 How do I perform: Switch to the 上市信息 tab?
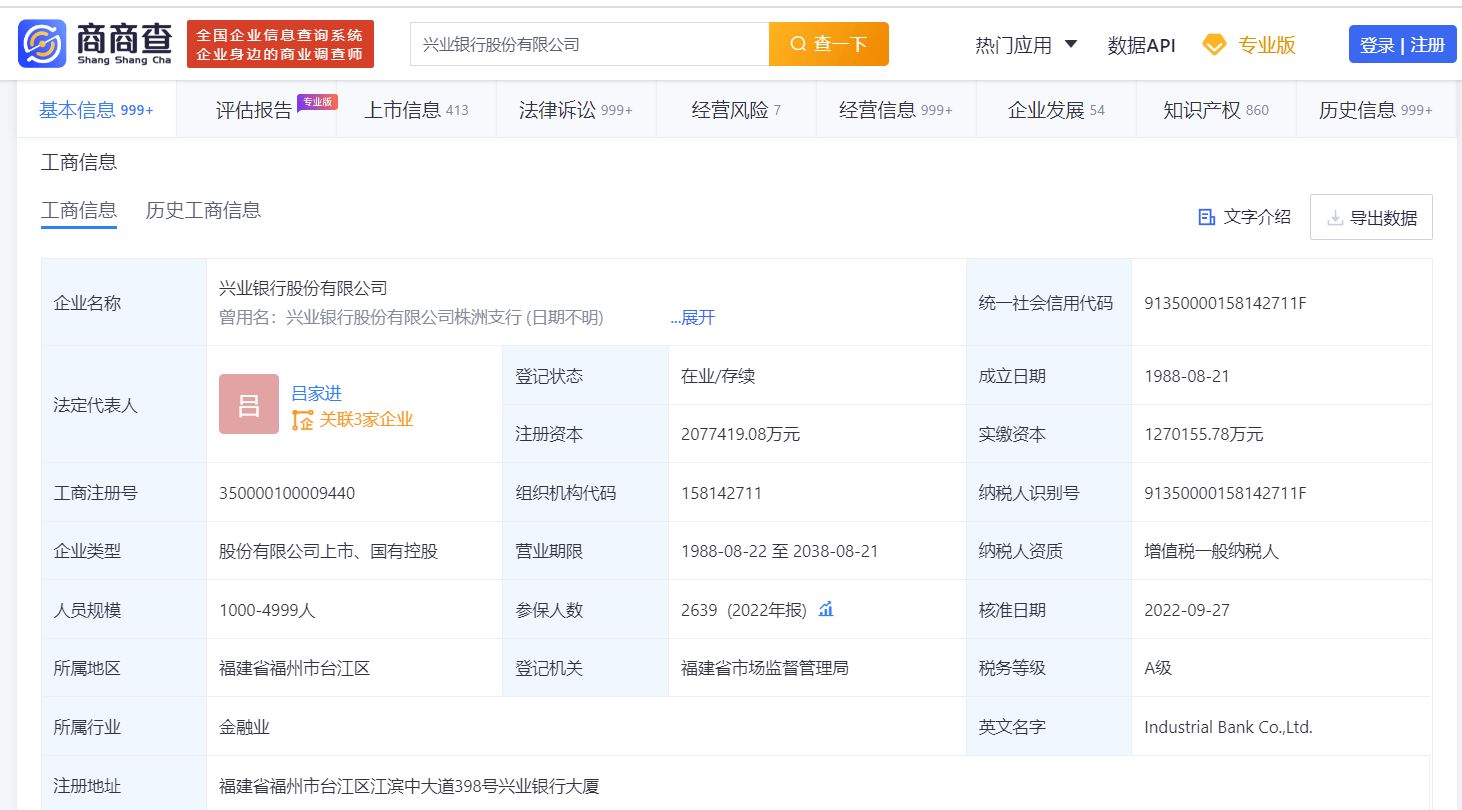(416, 110)
